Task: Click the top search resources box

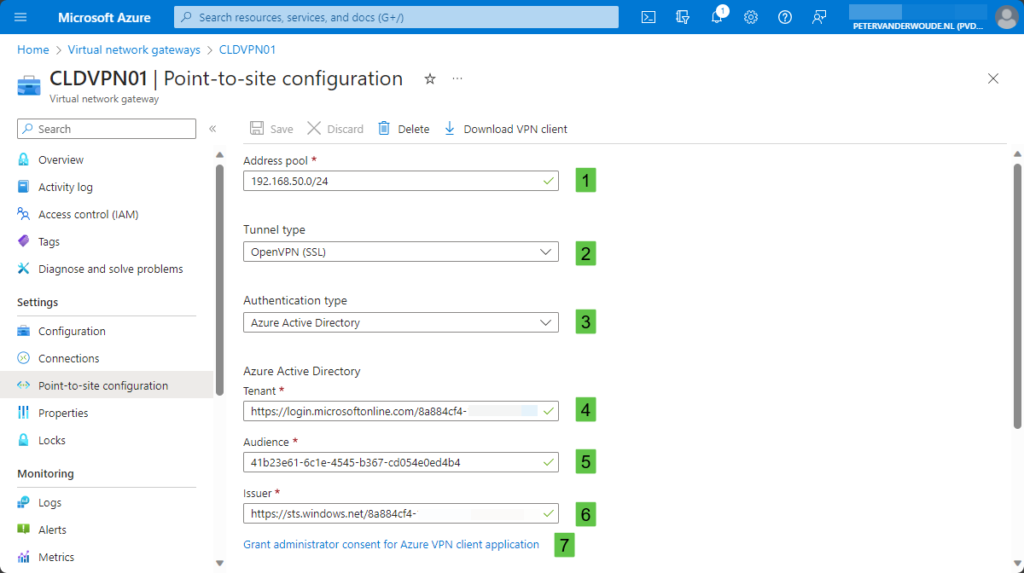Action: pyautogui.click(x=396, y=17)
